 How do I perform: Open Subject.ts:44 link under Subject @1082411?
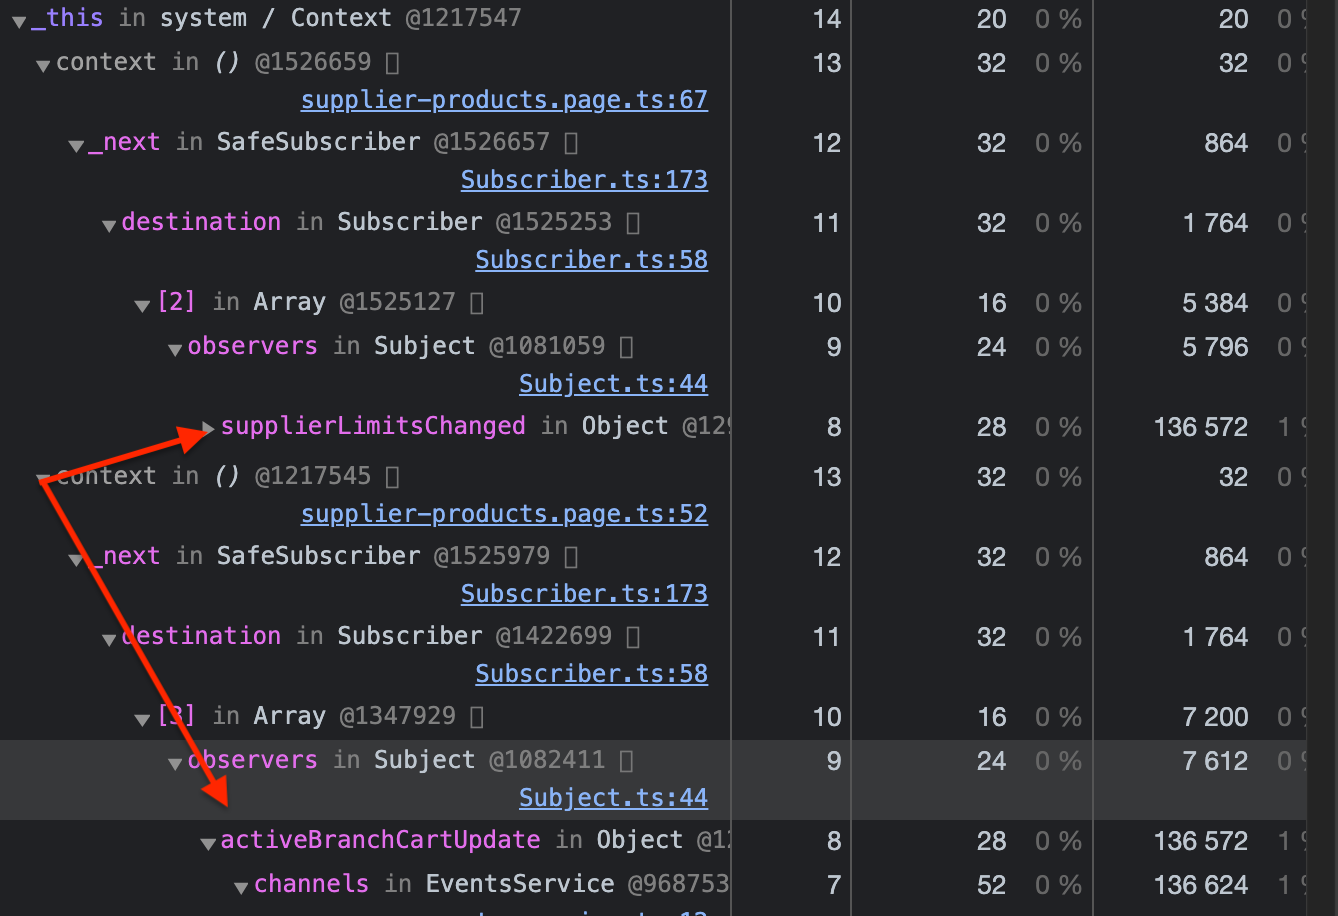pos(613,798)
